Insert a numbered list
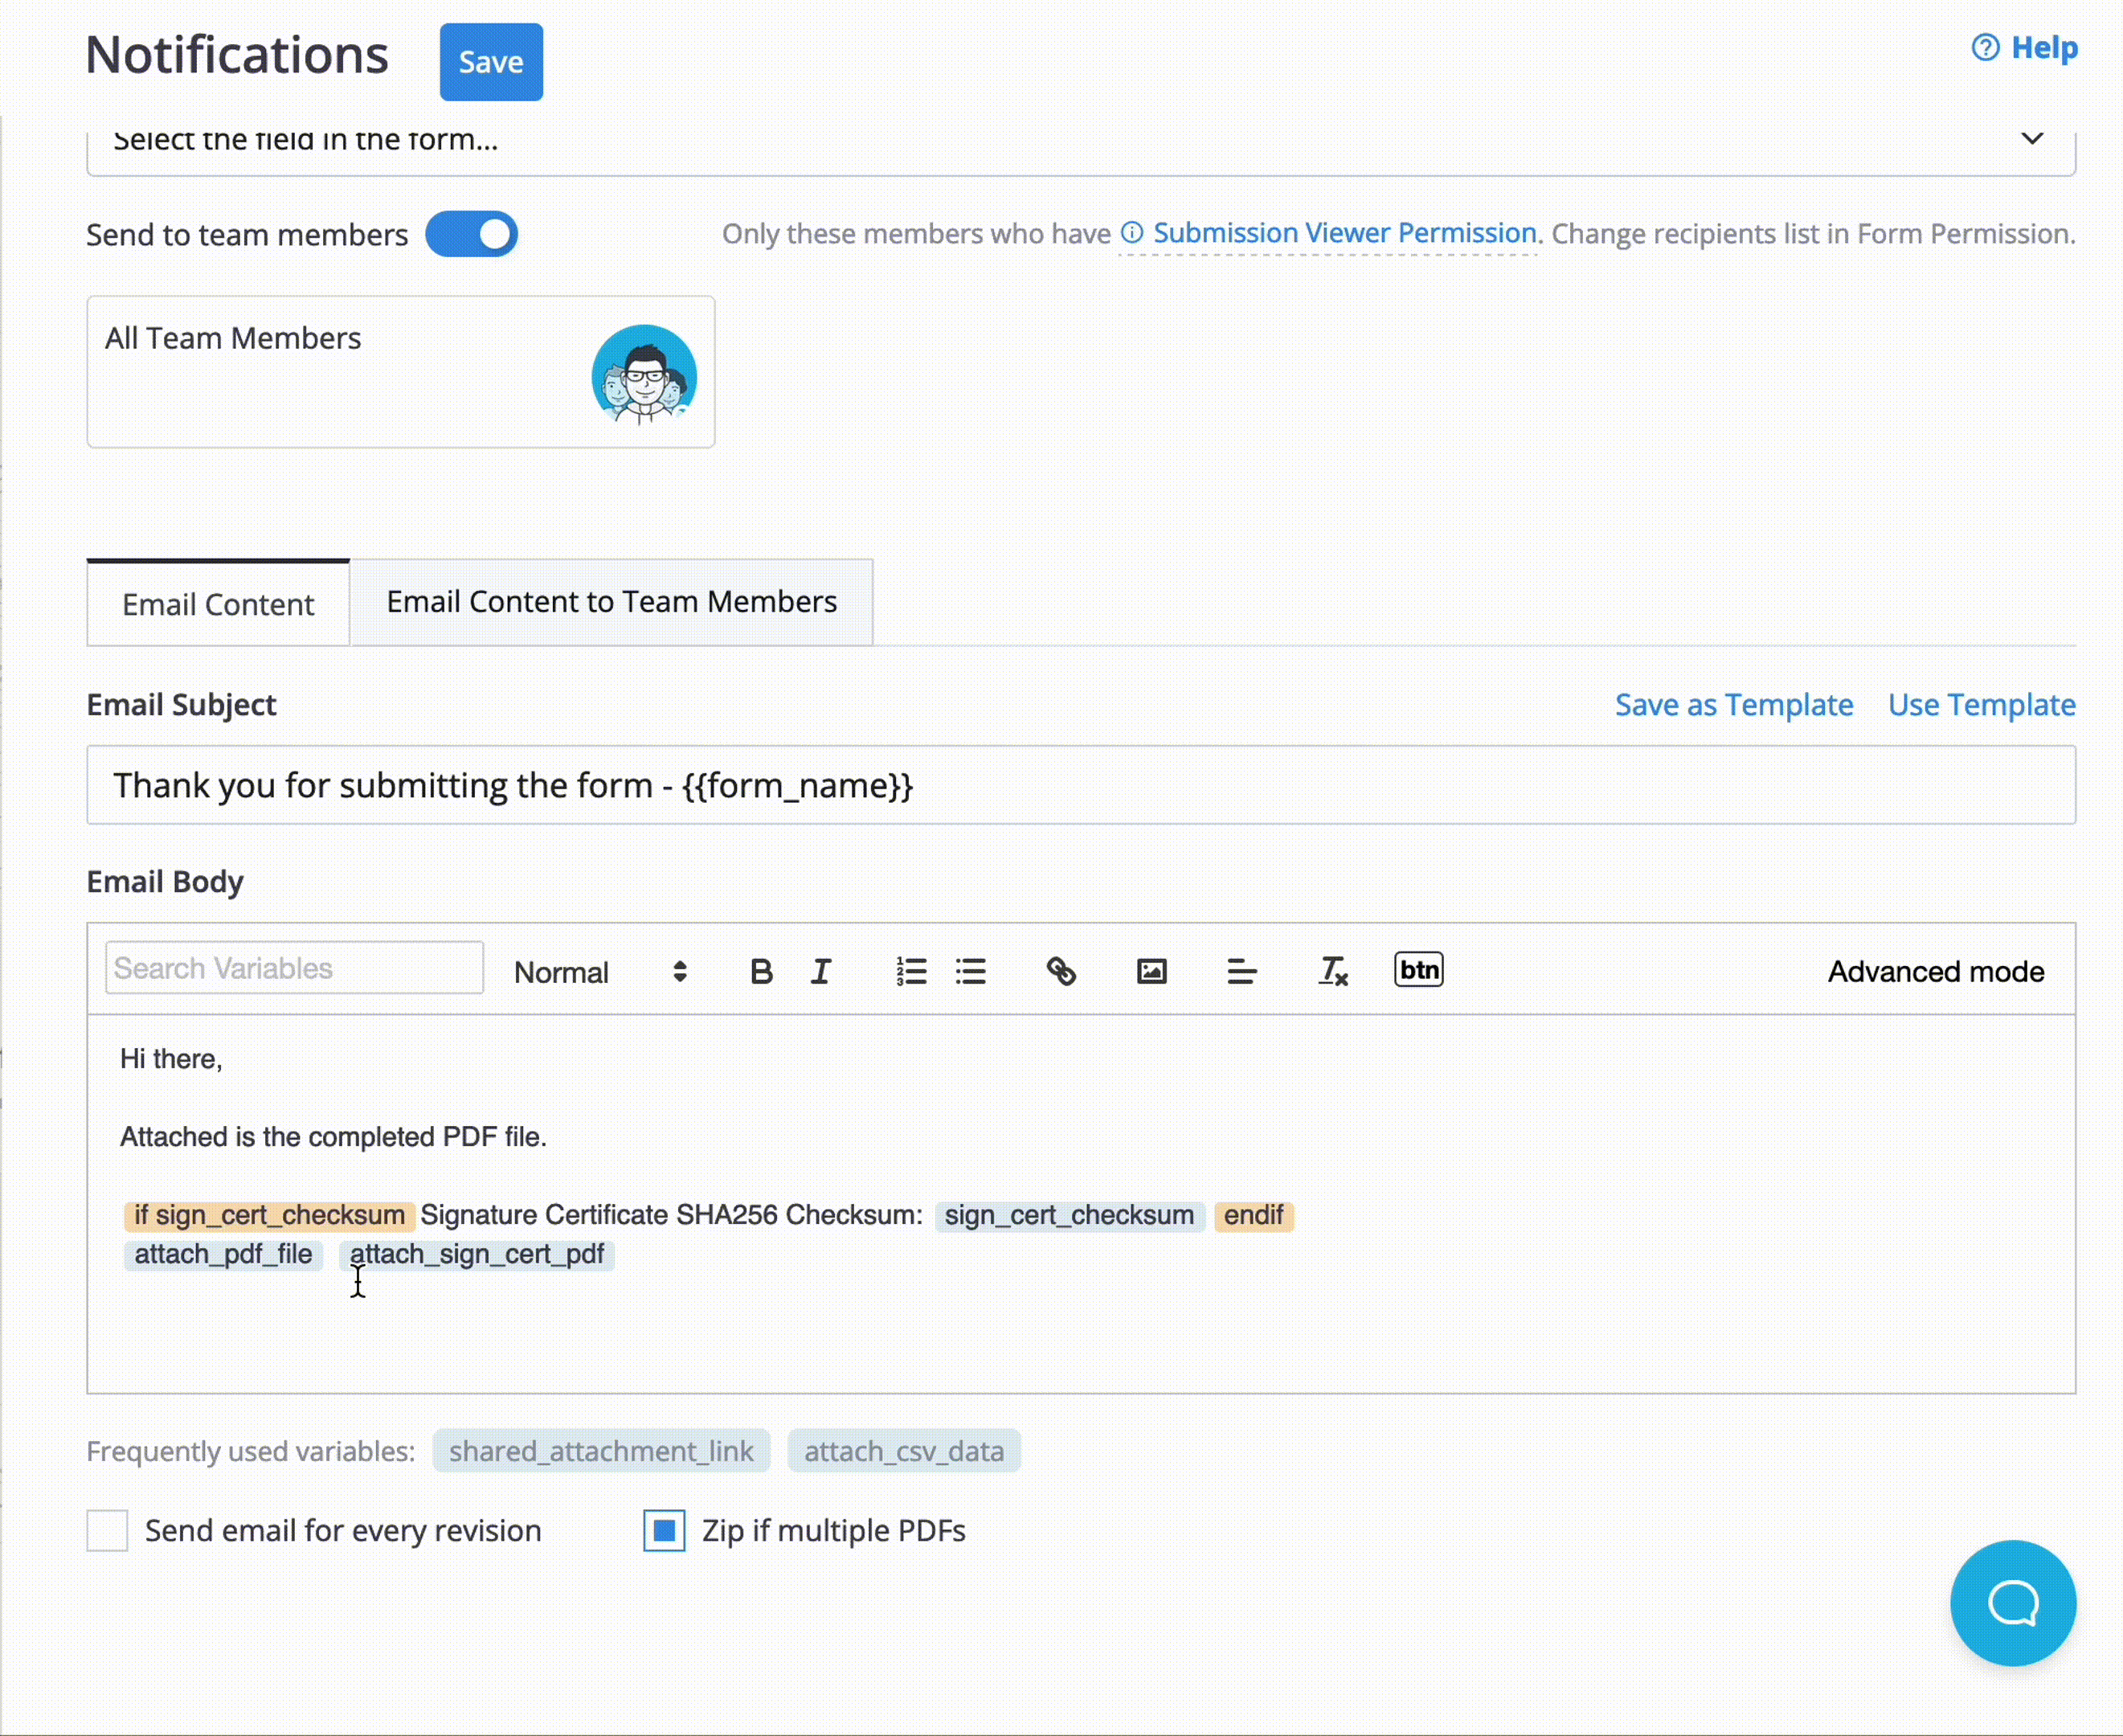 click(911, 971)
